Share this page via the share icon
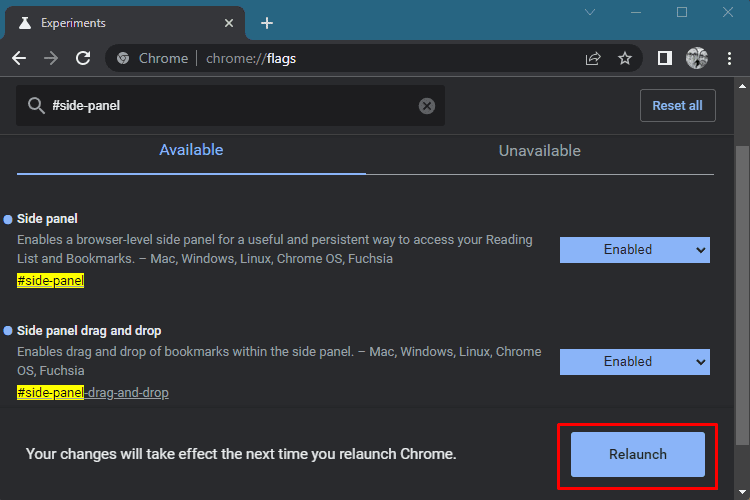The image size is (750, 500). pyautogui.click(x=593, y=58)
